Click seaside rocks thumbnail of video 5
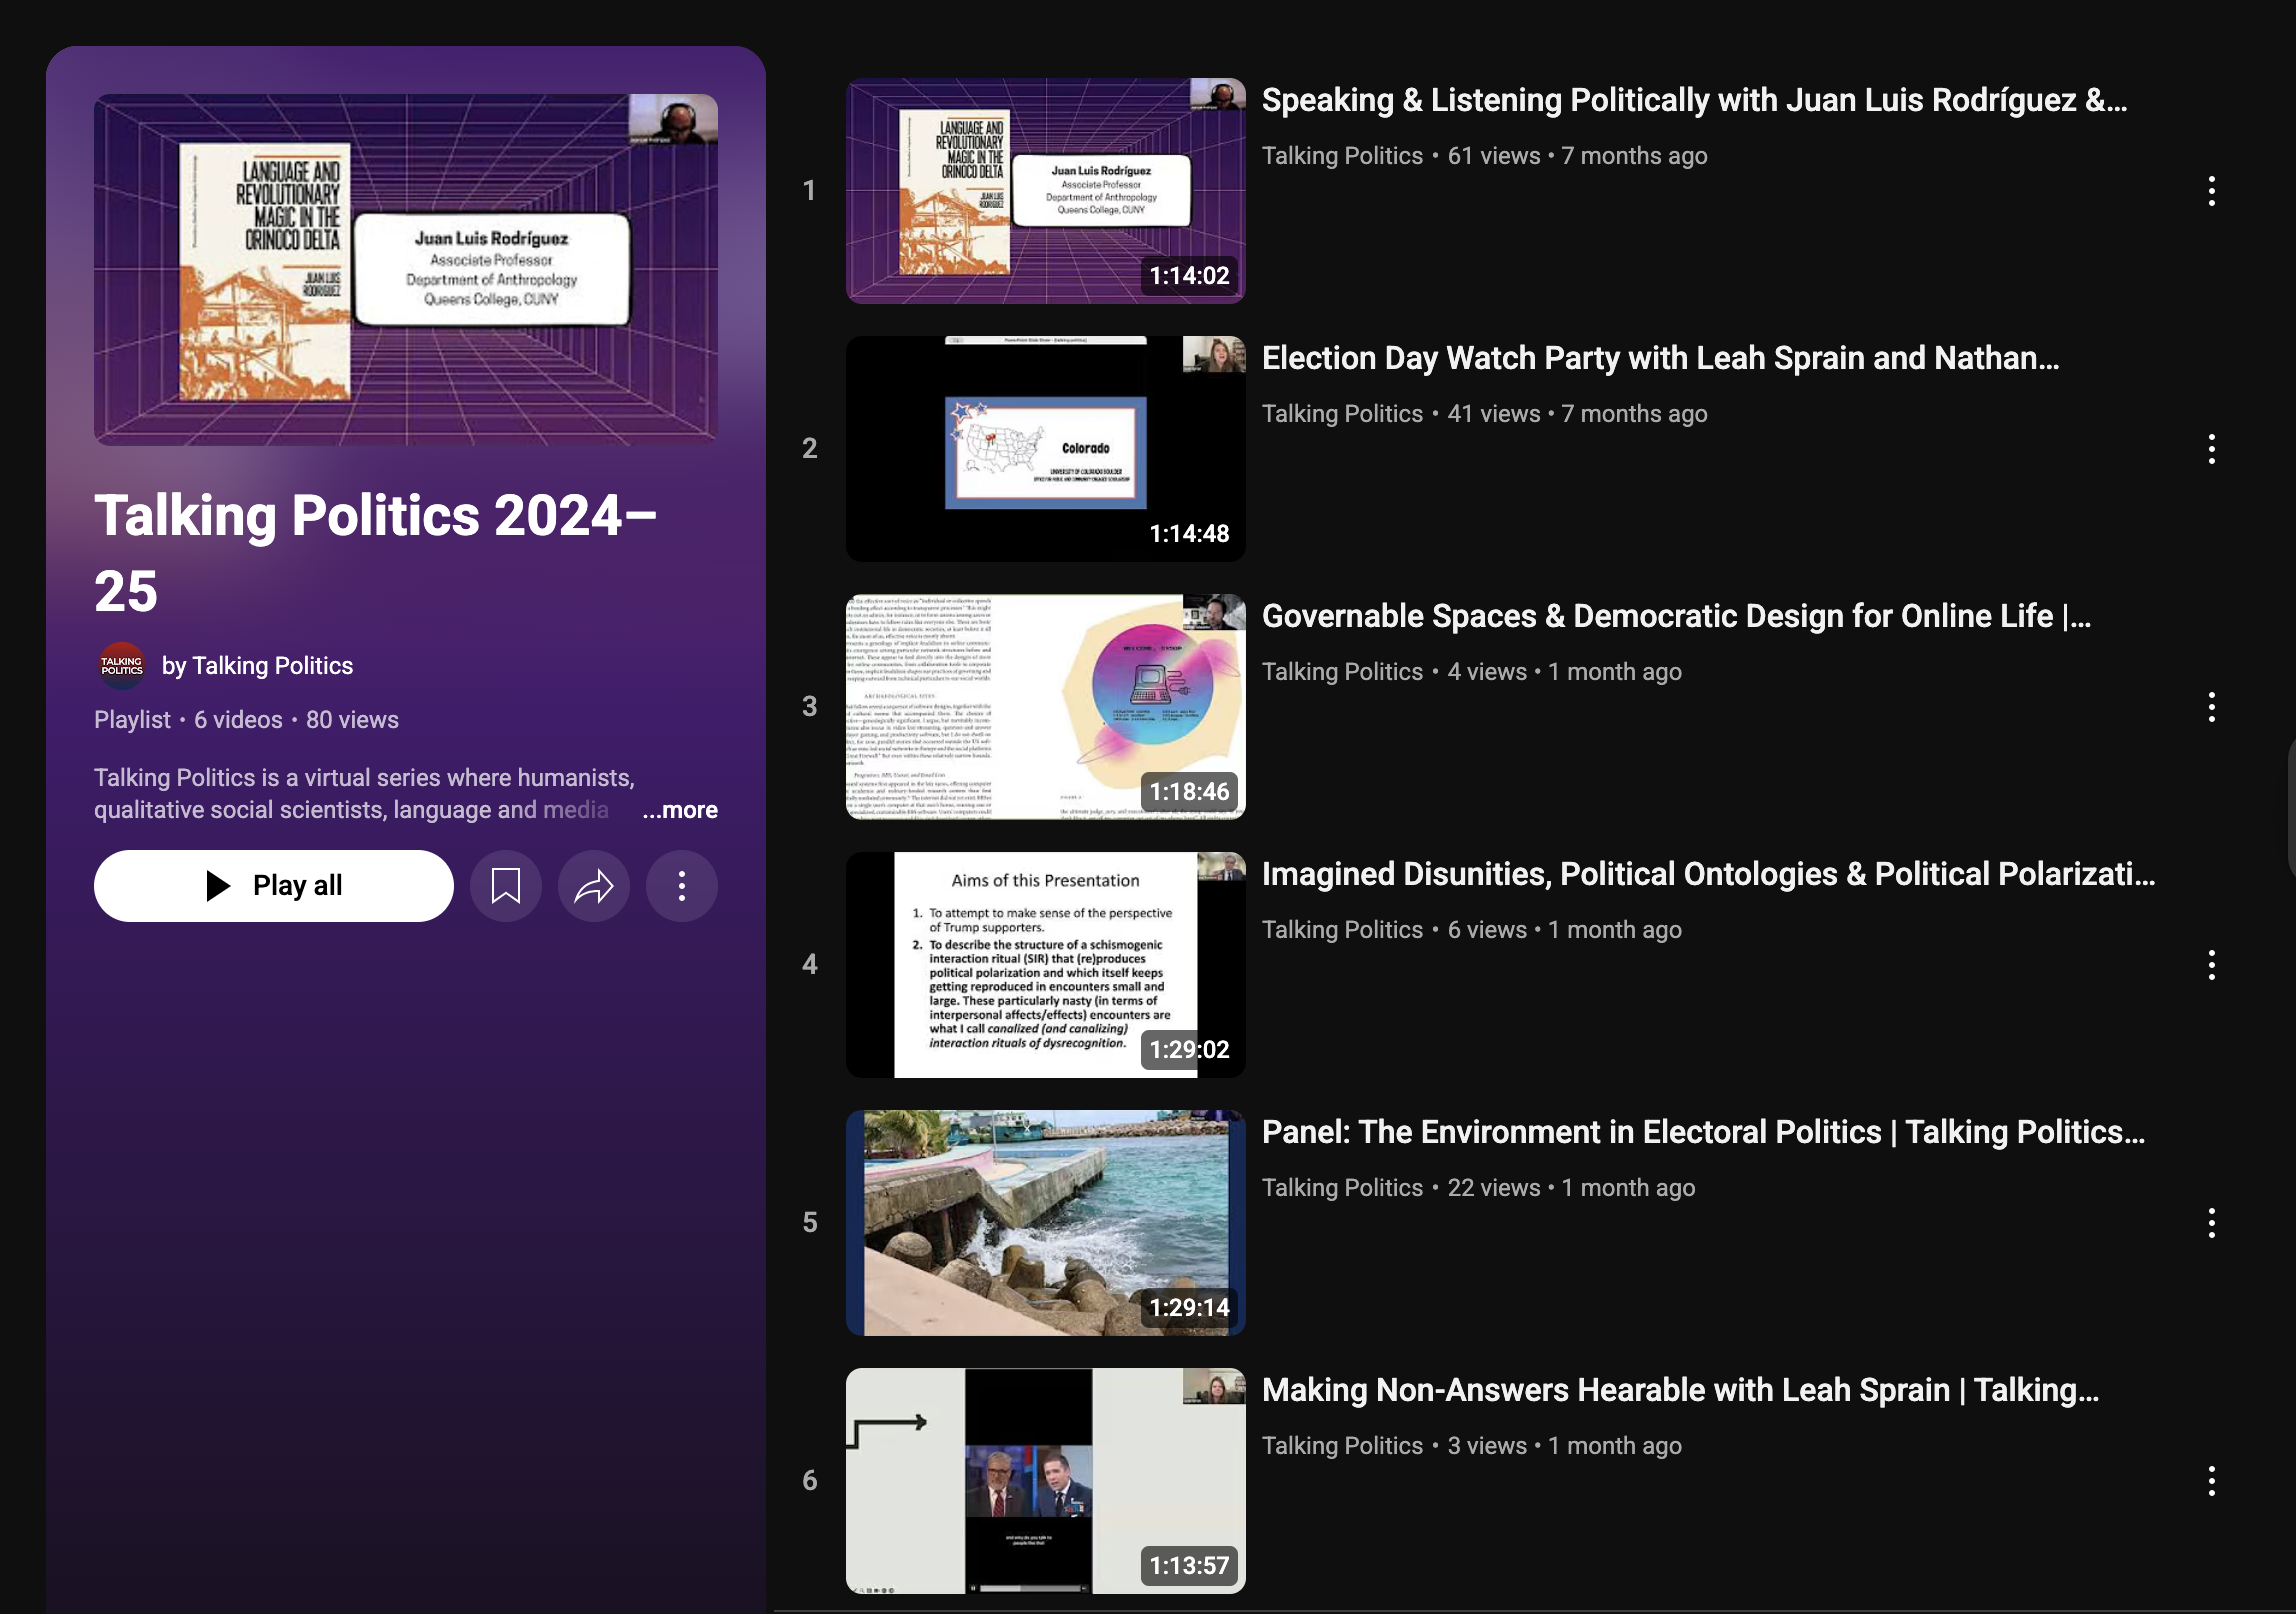 point(1046,1223)
